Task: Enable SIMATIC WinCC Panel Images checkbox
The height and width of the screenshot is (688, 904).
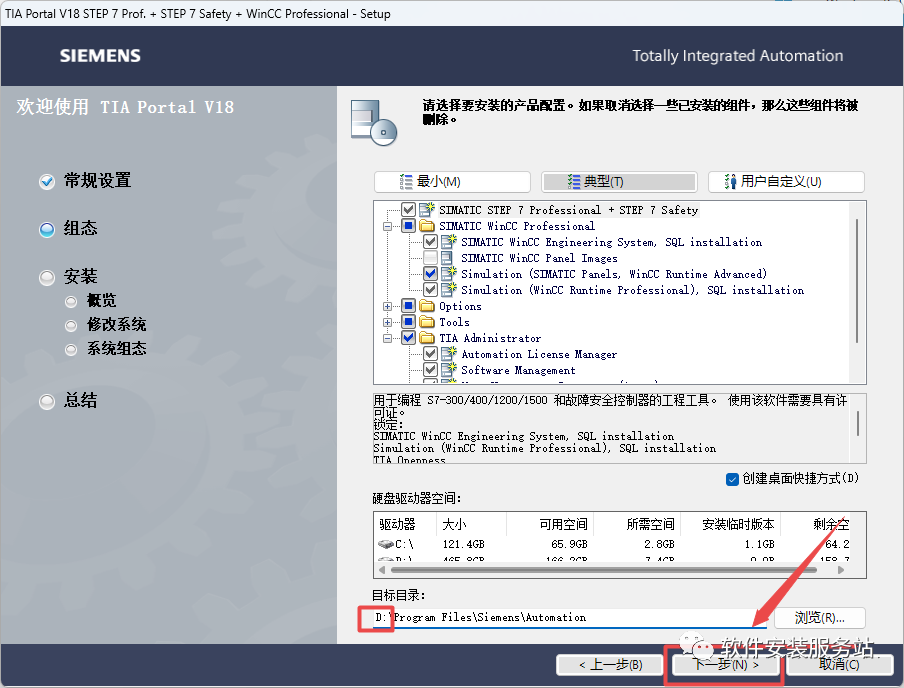Action: click(x=430, y=258)
